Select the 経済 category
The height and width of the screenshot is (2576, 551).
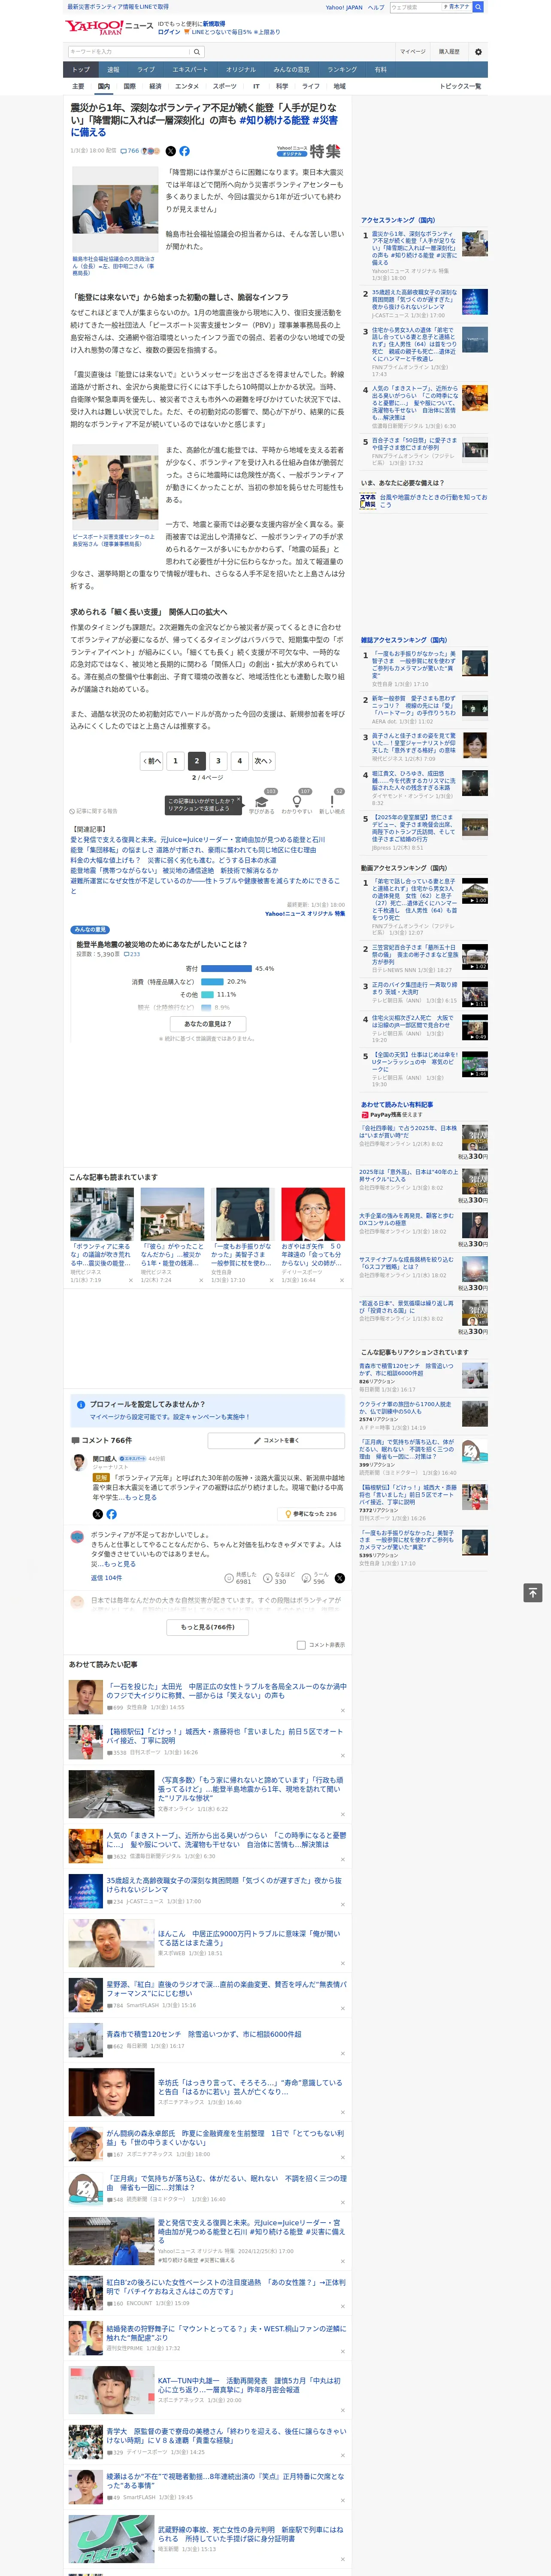click(155, 86)
